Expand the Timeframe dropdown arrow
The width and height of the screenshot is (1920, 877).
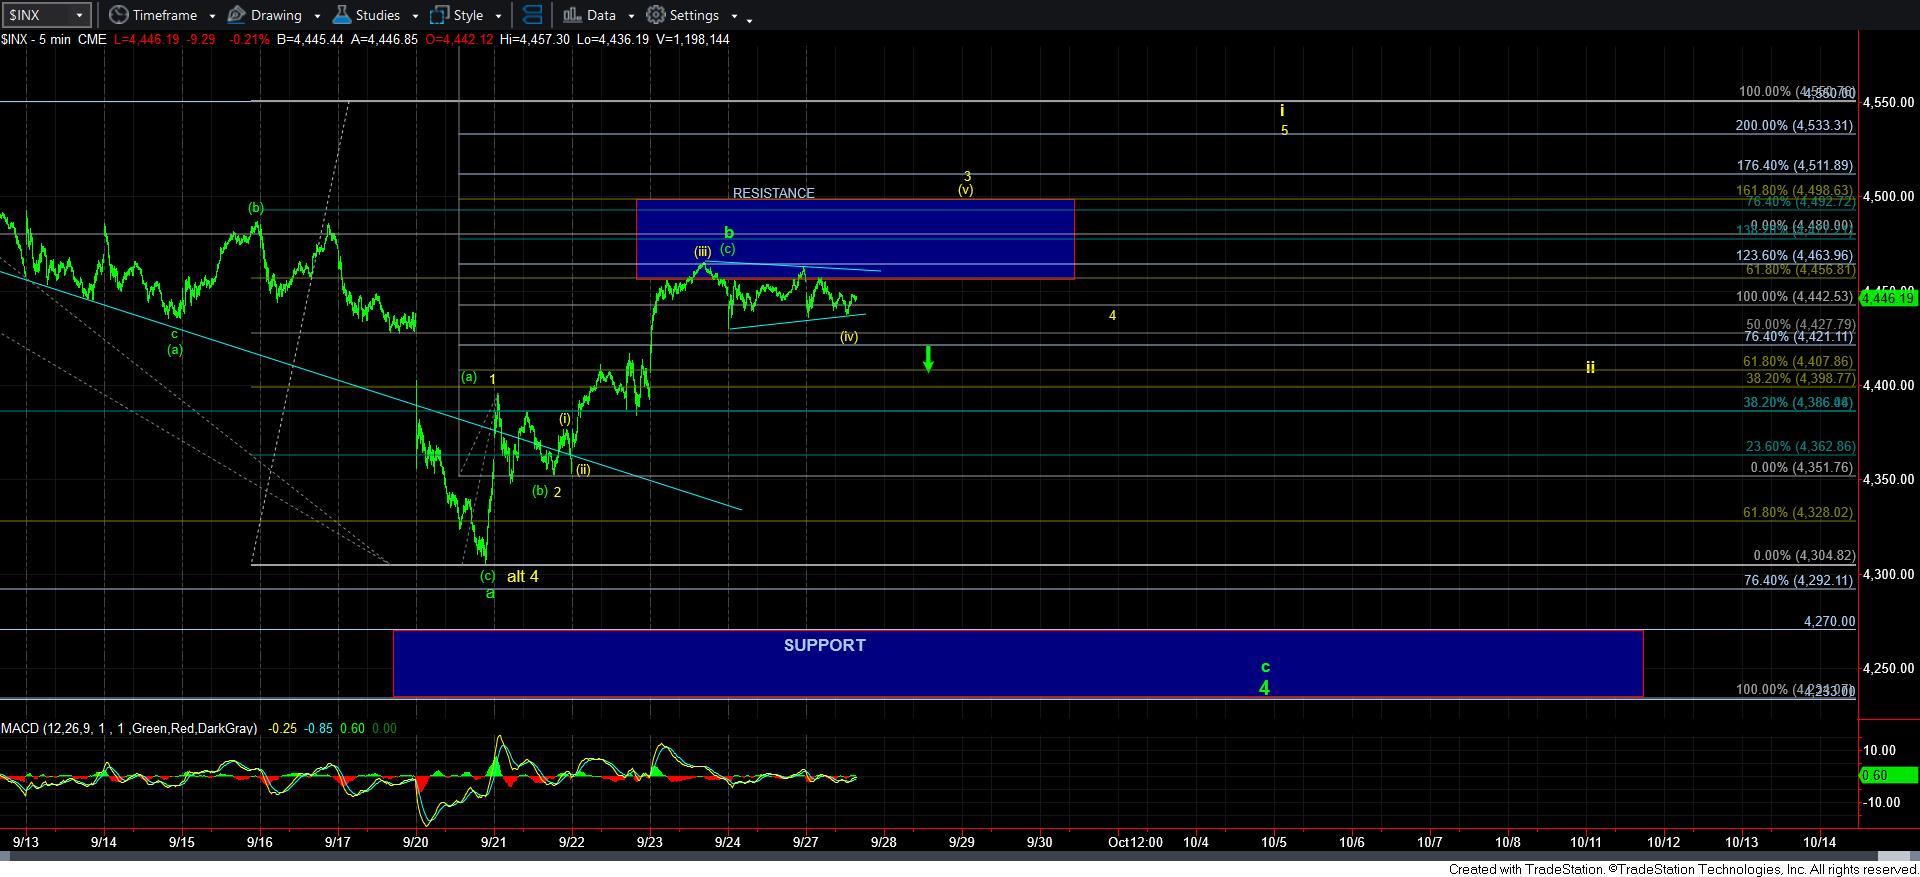pos(212,16)
